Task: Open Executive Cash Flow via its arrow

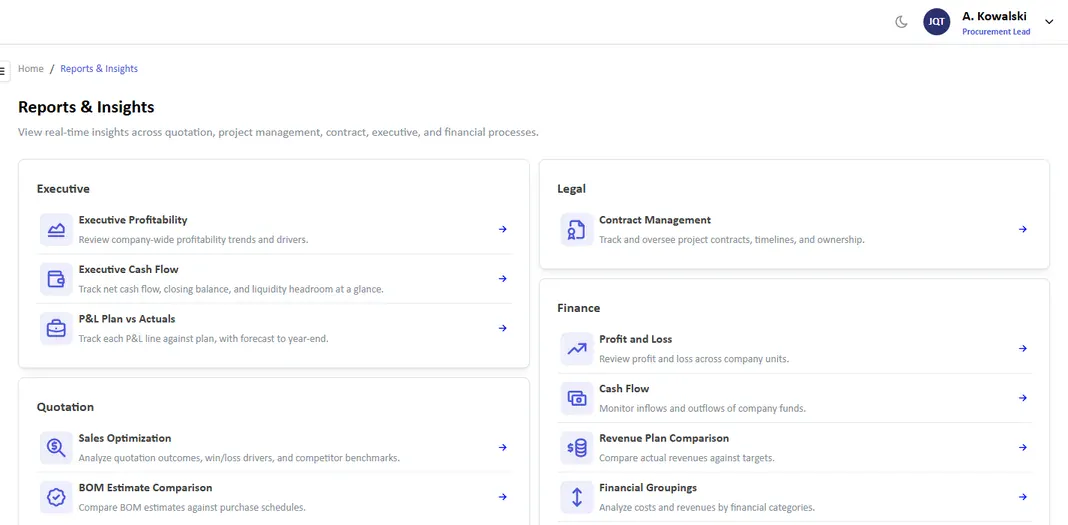Action: (x=503, y=279)
